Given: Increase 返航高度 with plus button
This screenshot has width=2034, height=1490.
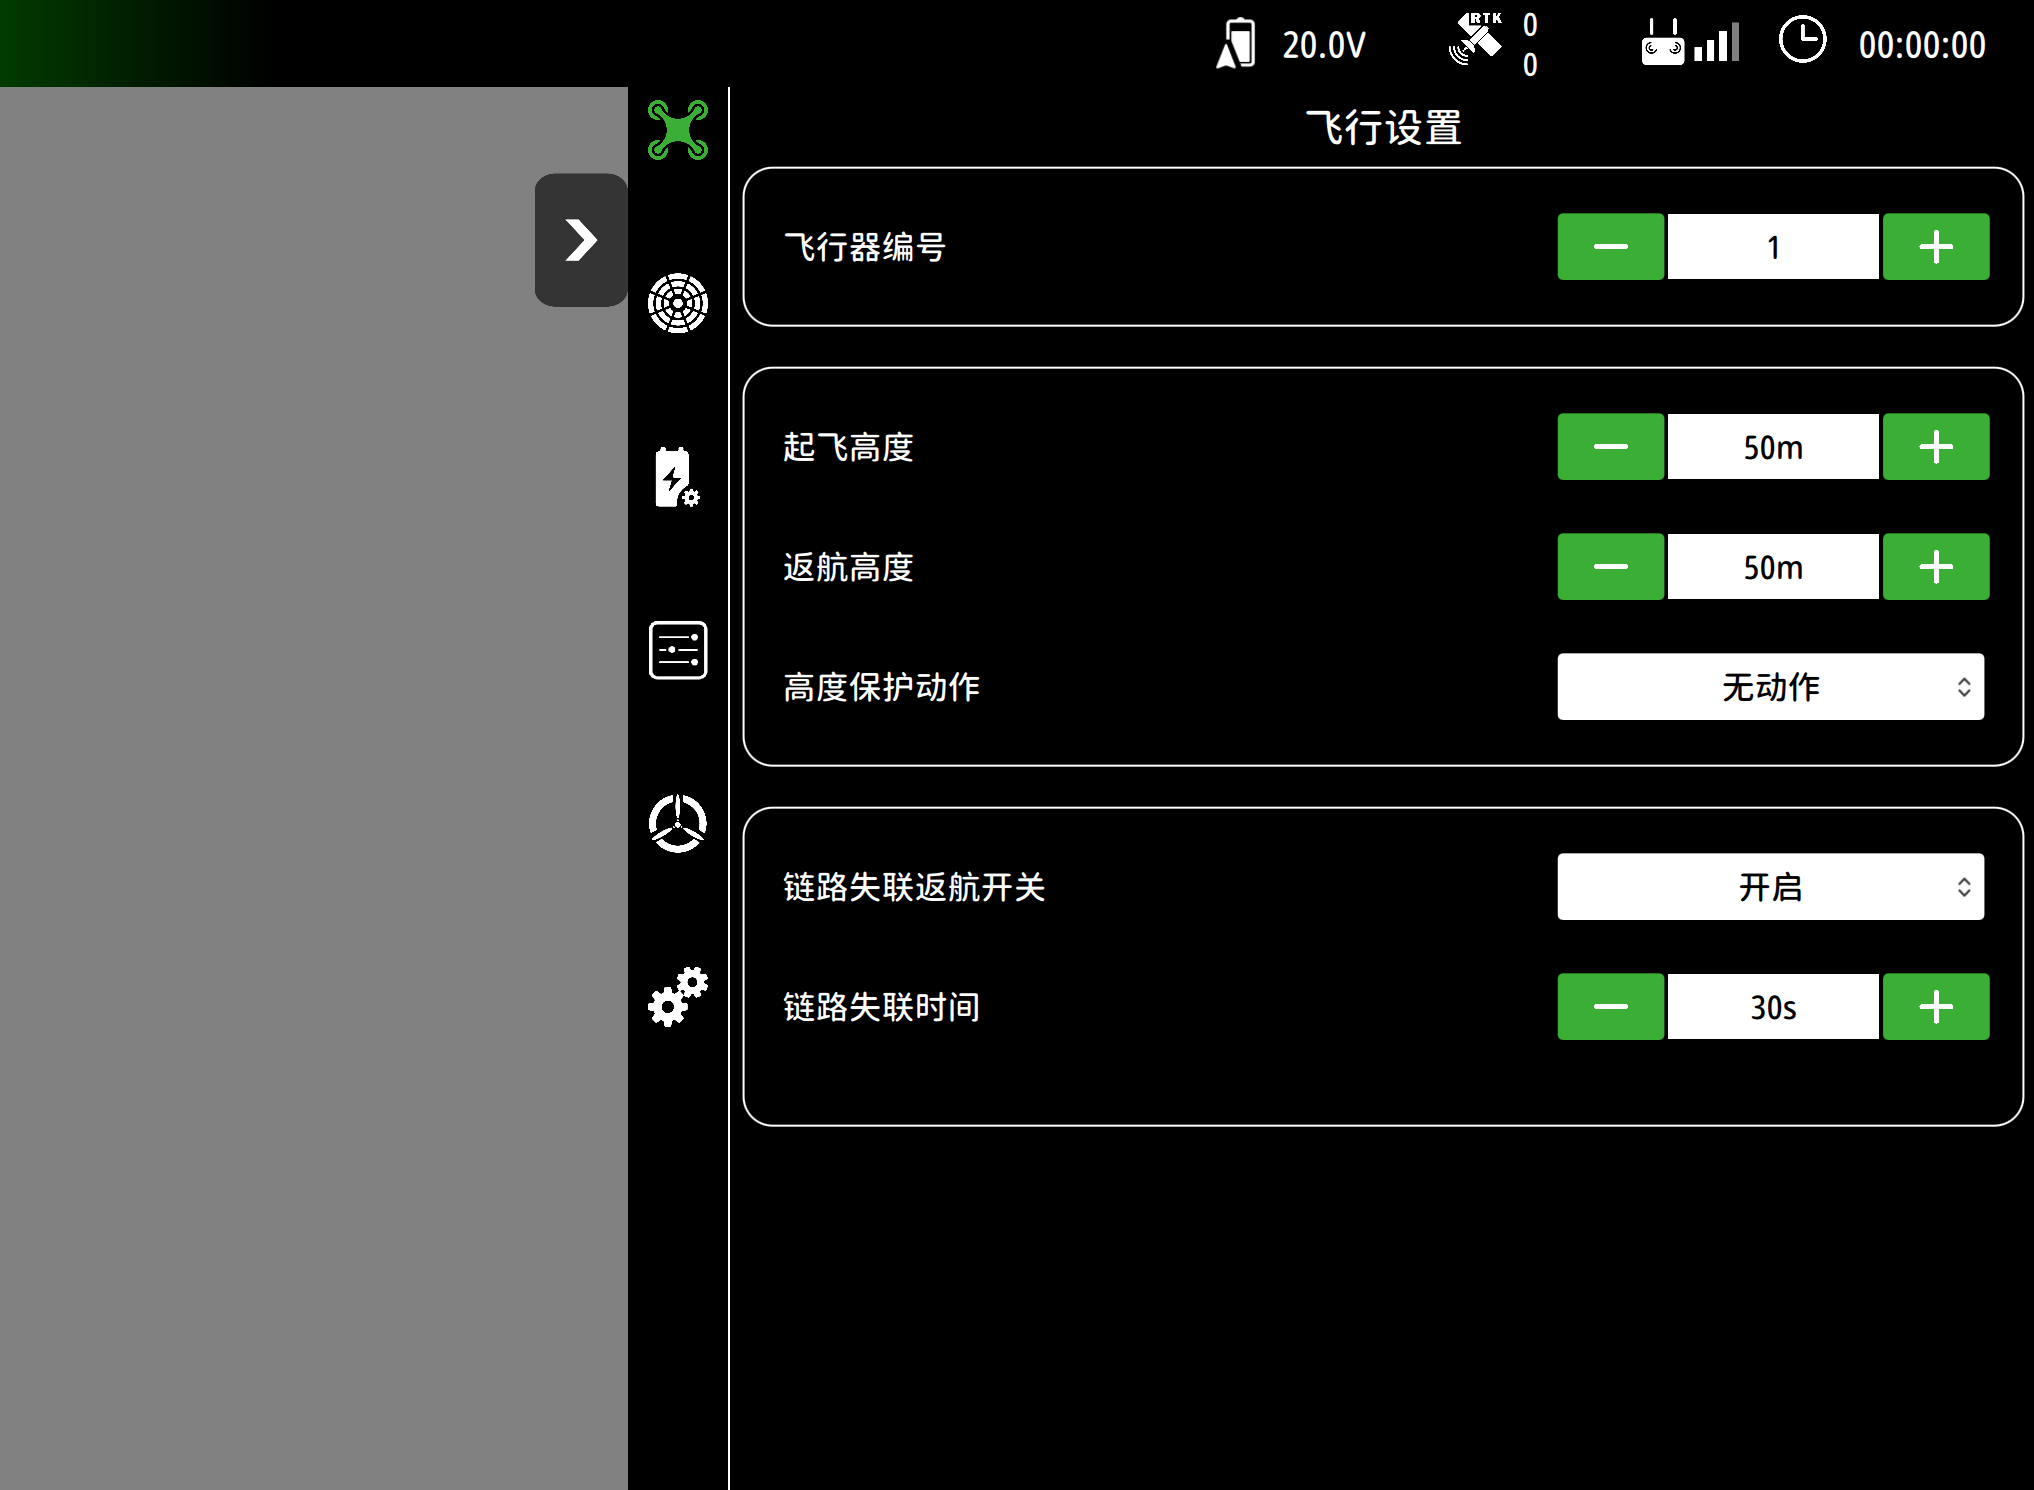Looking at the screenshot, I should pos(1935,567).
